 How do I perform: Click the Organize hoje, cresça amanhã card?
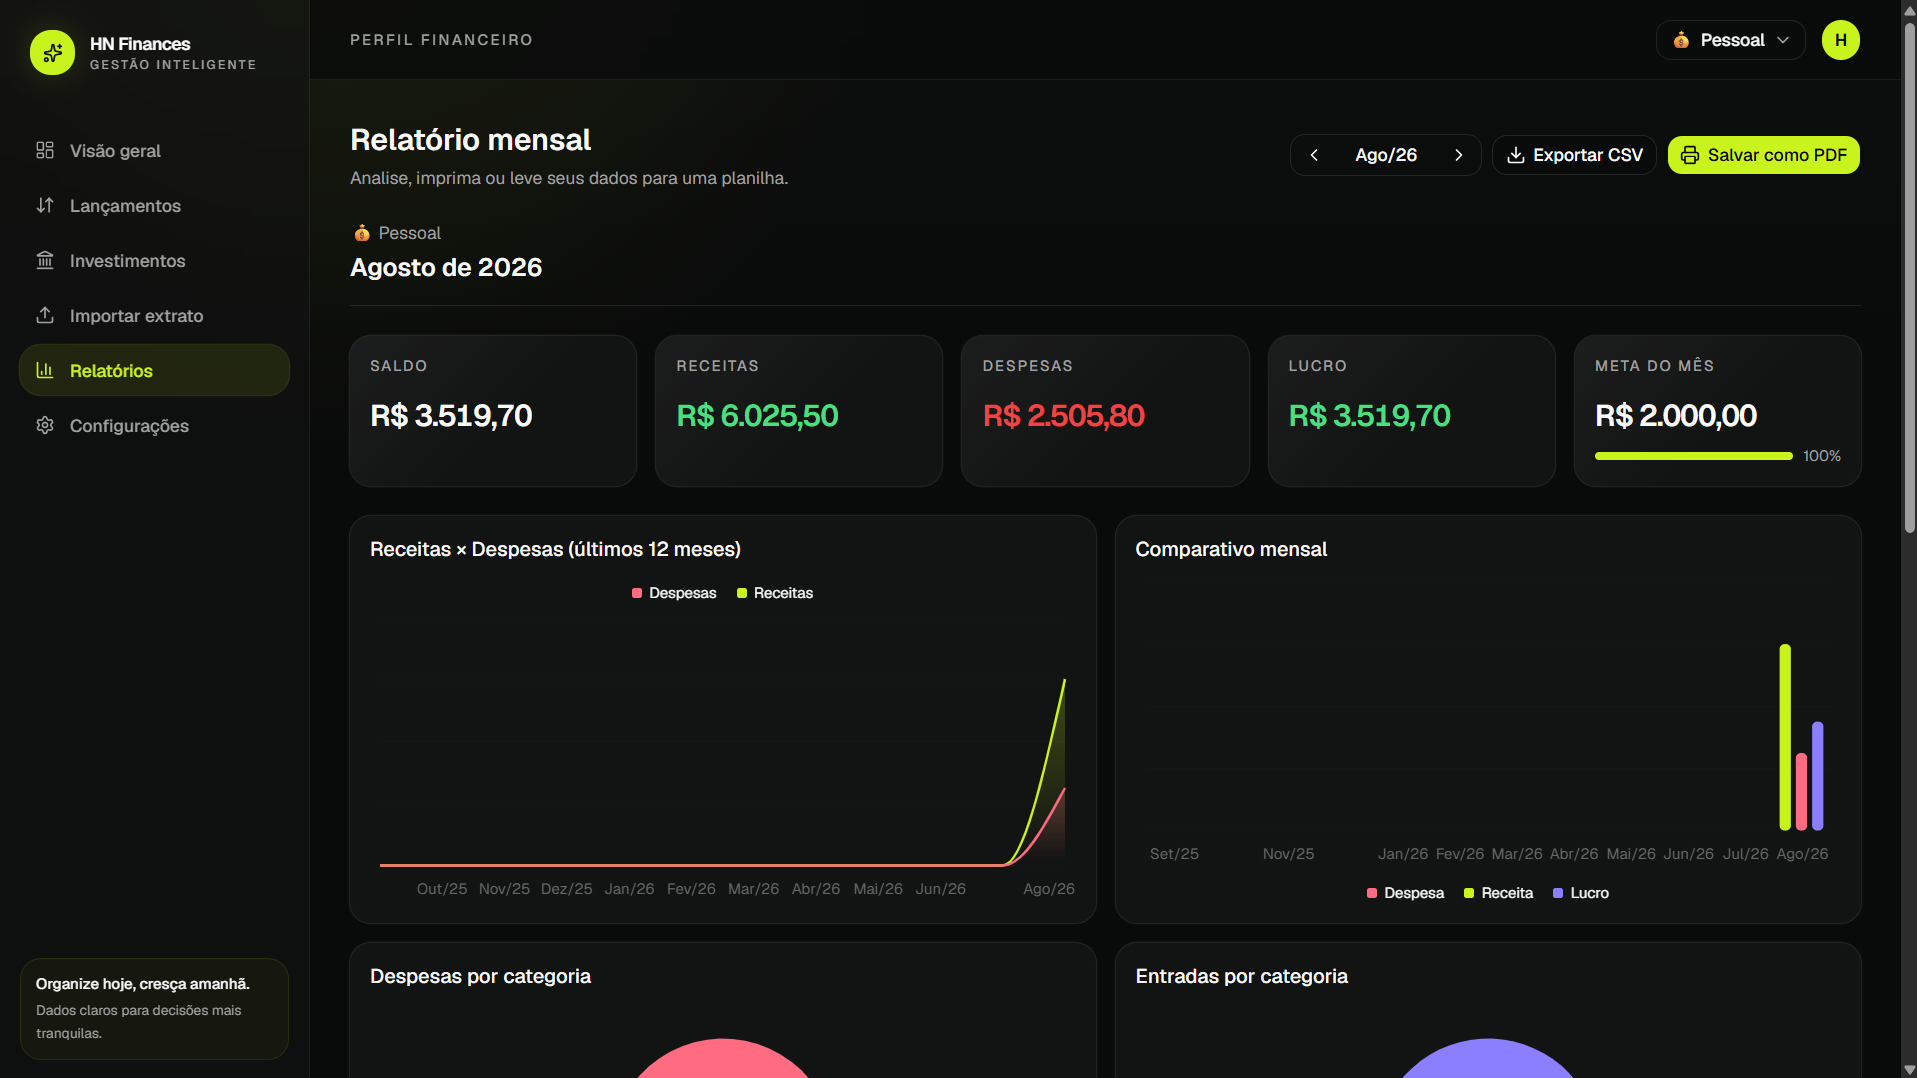154,1008
